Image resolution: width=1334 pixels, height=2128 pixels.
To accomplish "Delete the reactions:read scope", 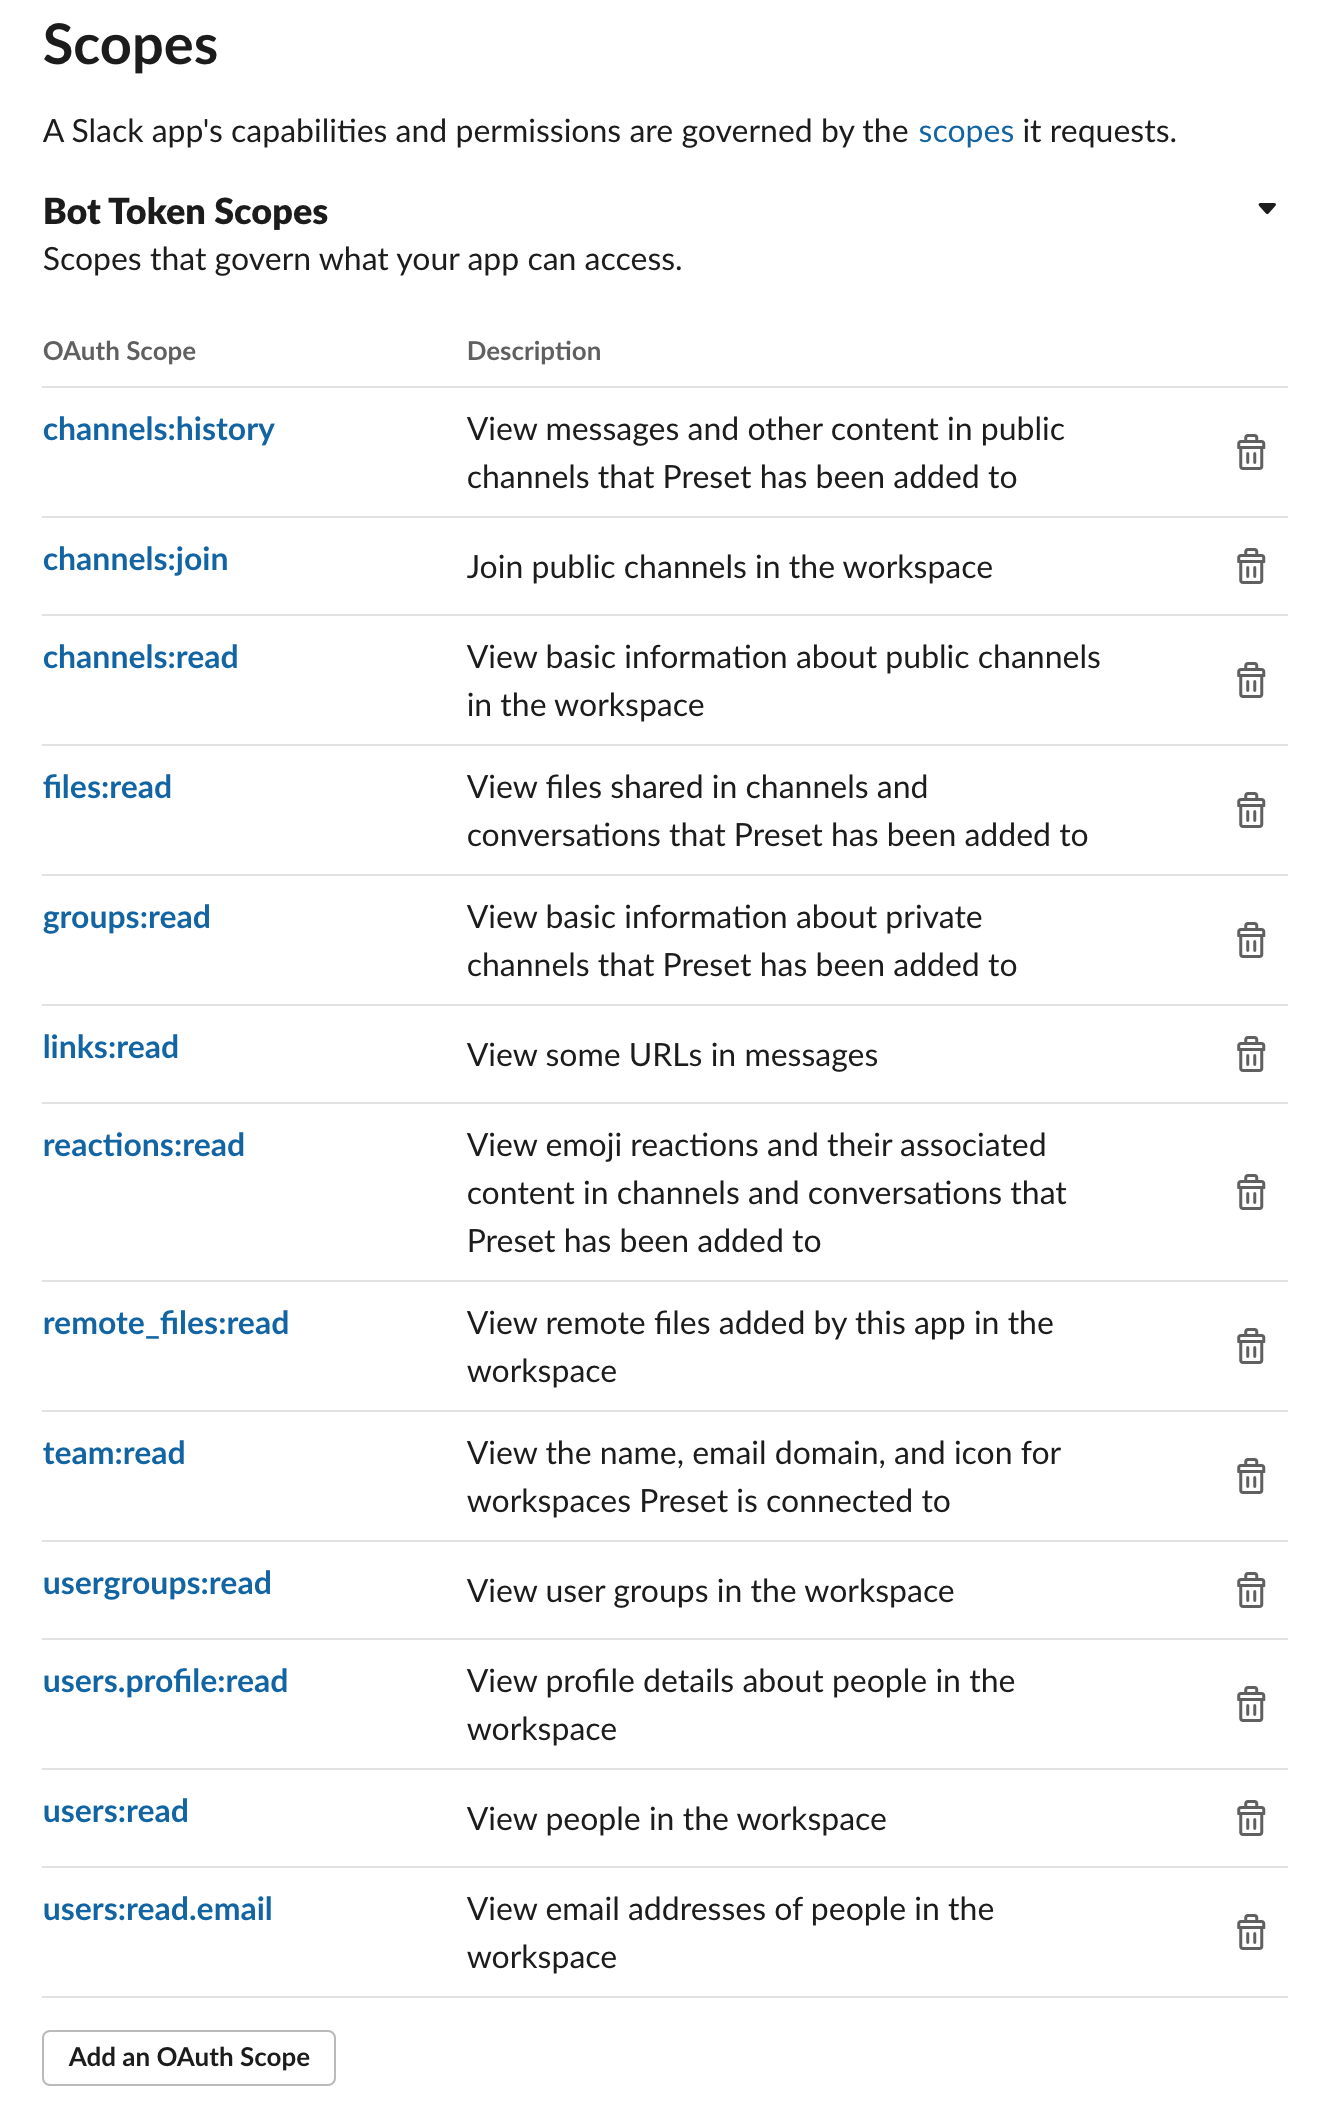I will tap(1251, 1193).
